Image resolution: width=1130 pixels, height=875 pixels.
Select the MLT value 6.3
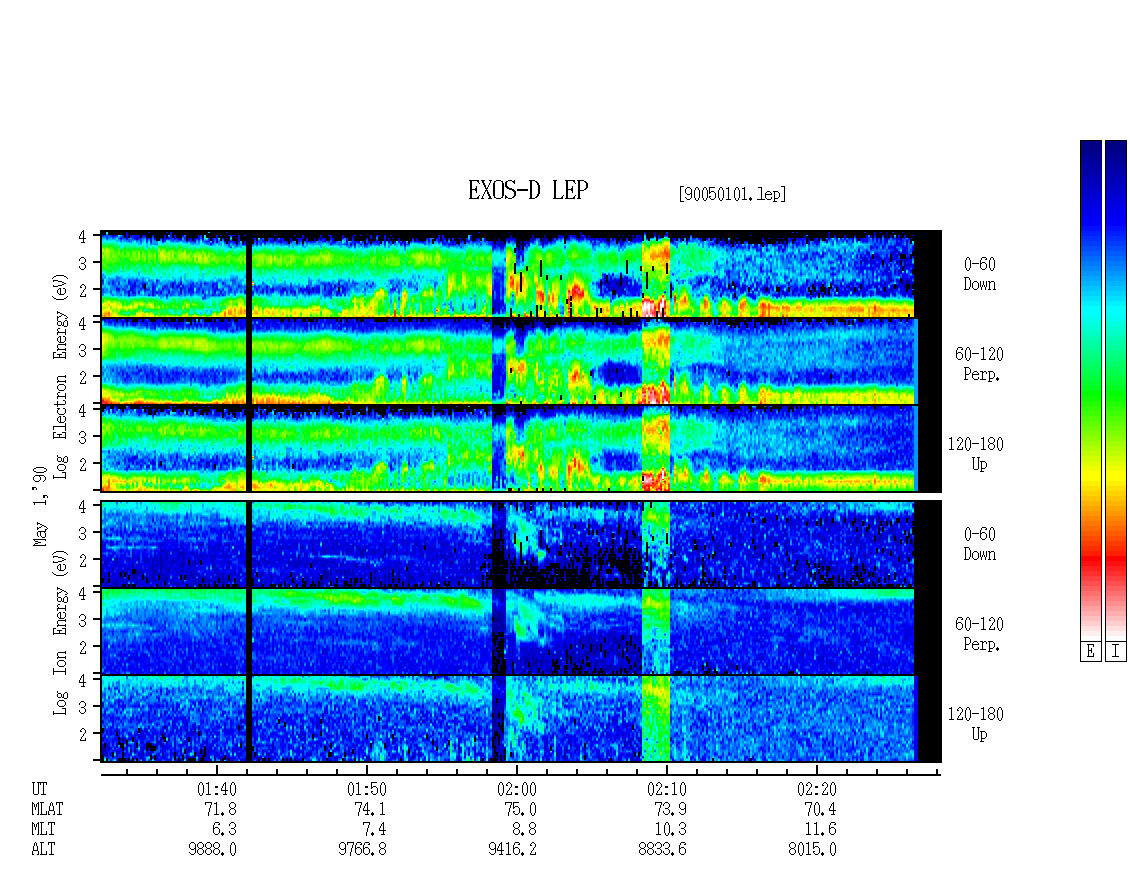point(224,830)
